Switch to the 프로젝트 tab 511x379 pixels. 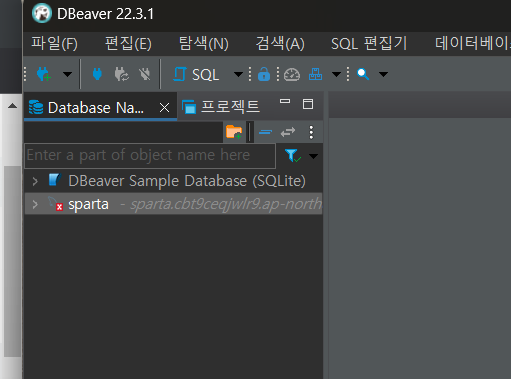pos(221,107)
